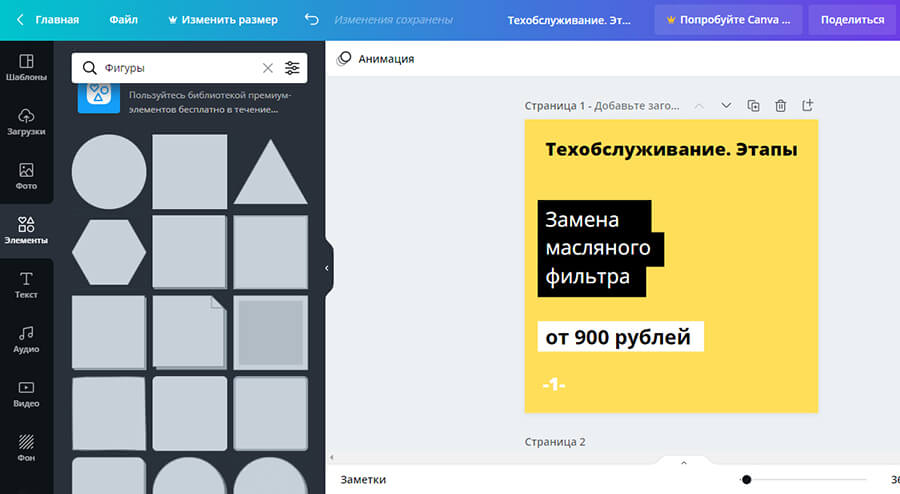The image size is (900, 494).
Task: Open the Шаблоны templates tab
Action: tap(26, 68)
